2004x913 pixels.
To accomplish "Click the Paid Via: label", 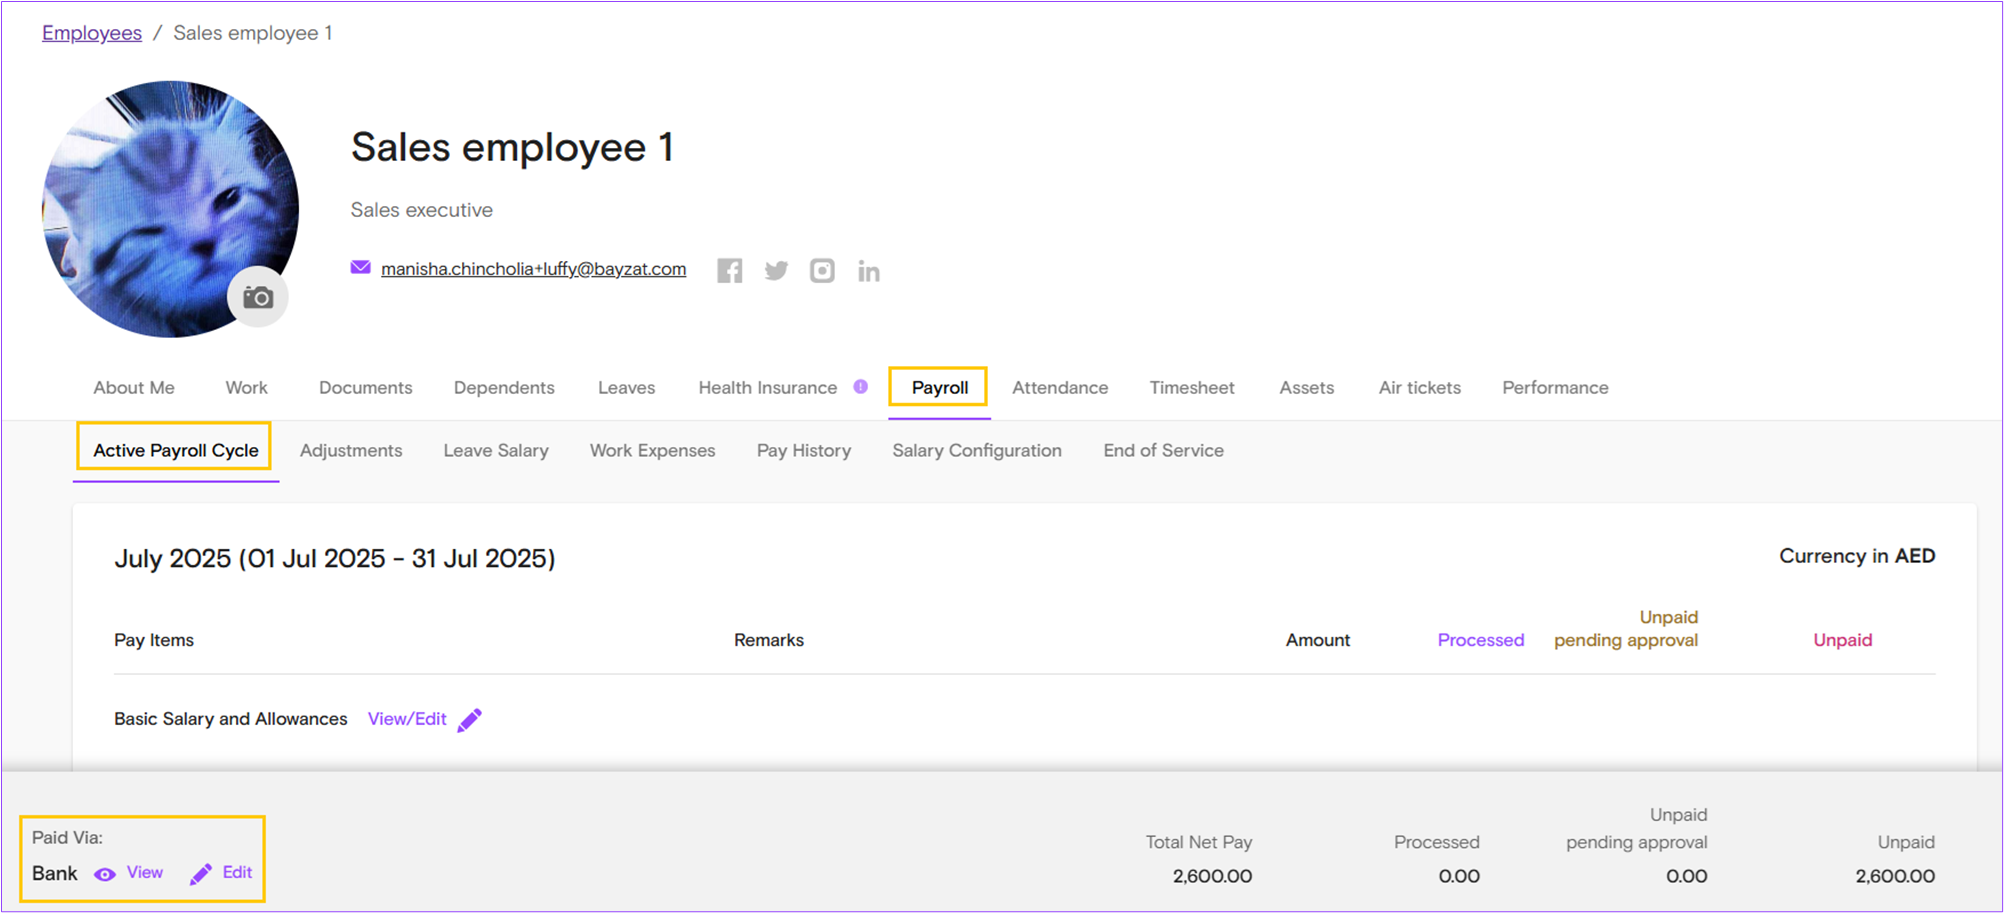I will pyautogui.click(x=67, y=838).
